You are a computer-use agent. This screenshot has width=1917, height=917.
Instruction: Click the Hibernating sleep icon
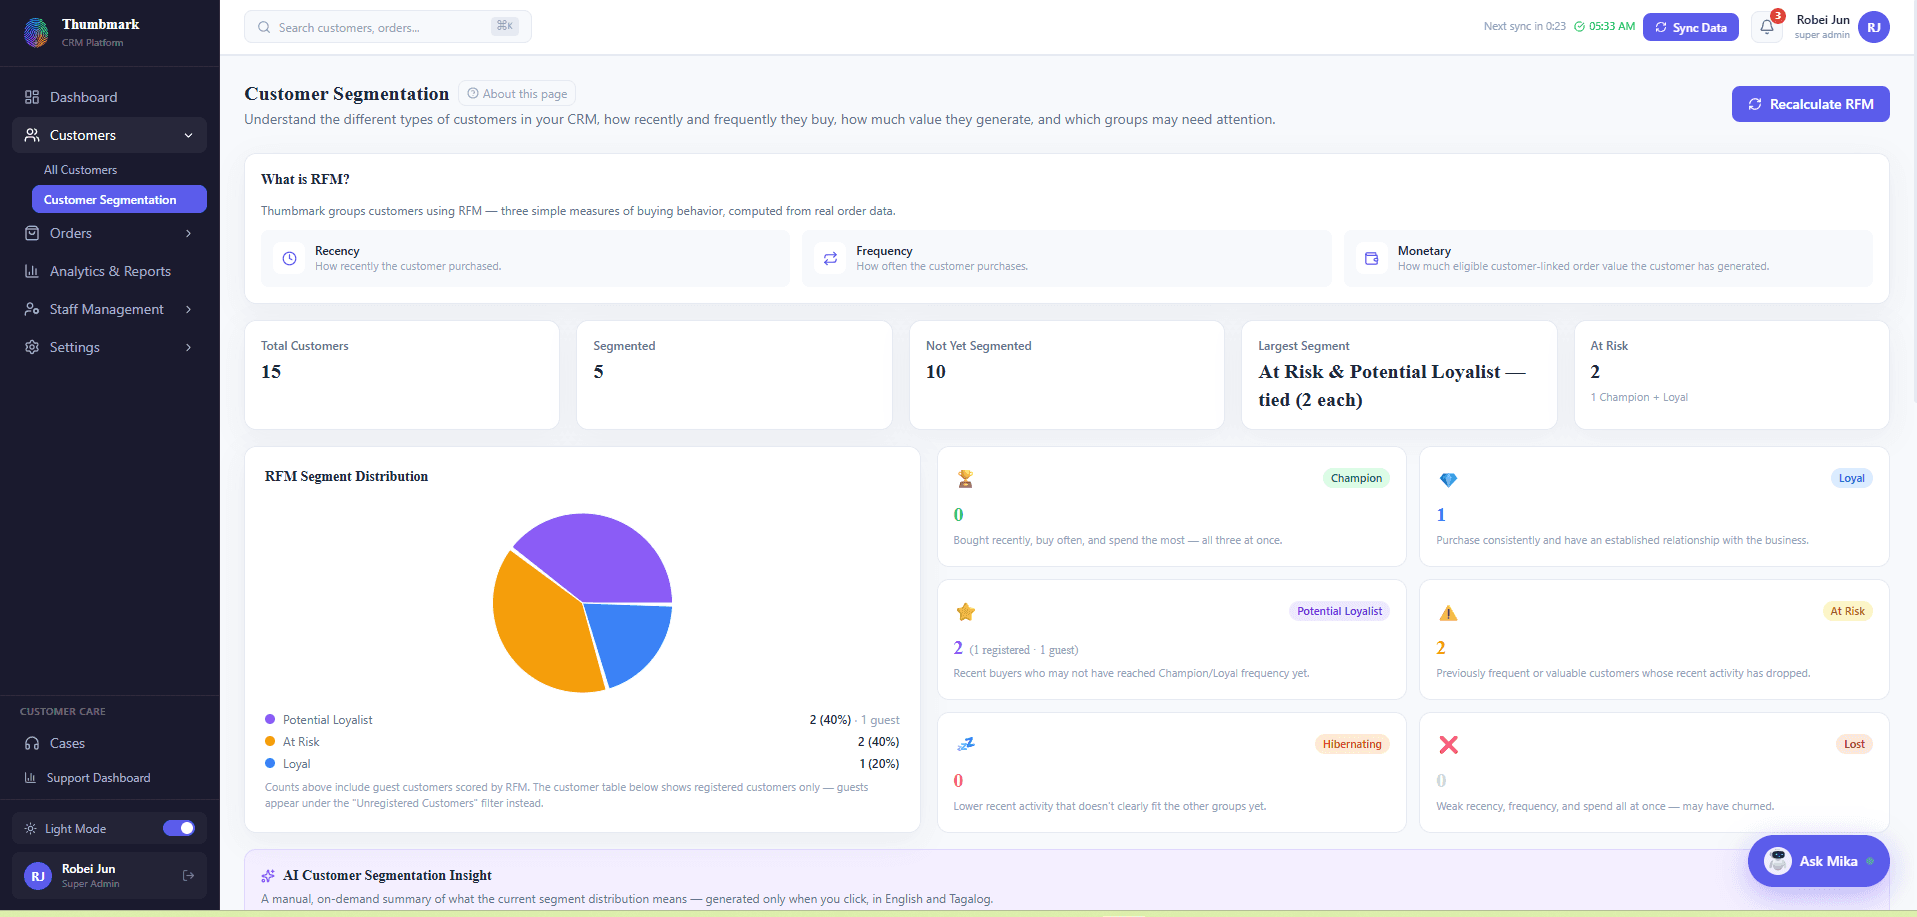965,745
